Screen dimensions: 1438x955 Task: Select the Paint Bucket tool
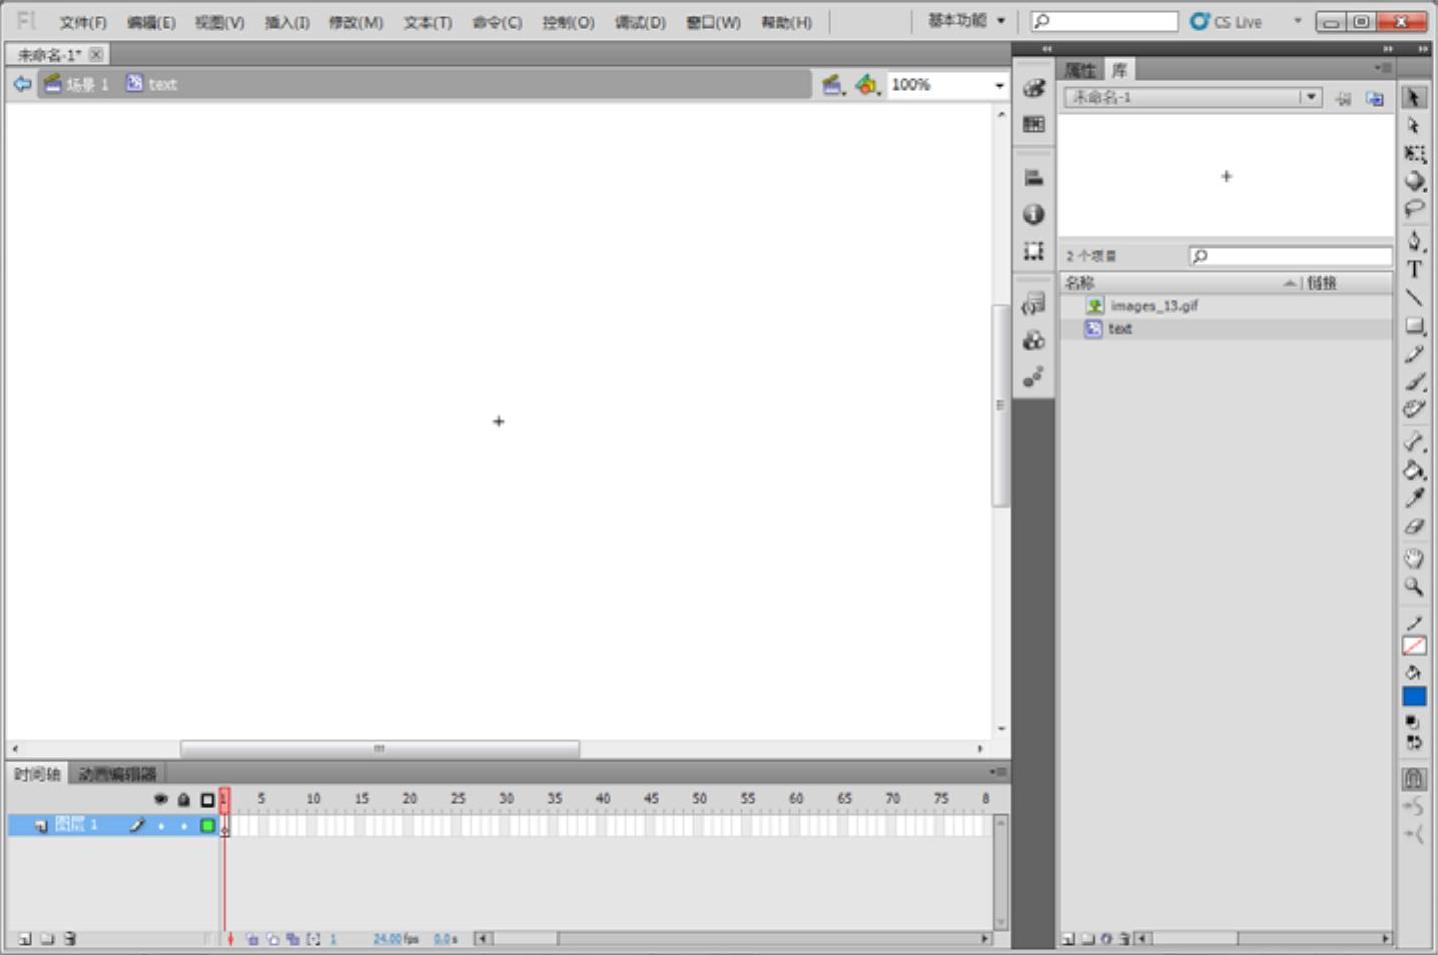point(1414,470)
